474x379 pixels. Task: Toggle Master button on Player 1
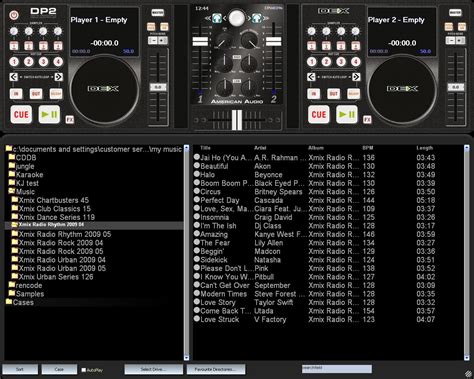(158, 13)
